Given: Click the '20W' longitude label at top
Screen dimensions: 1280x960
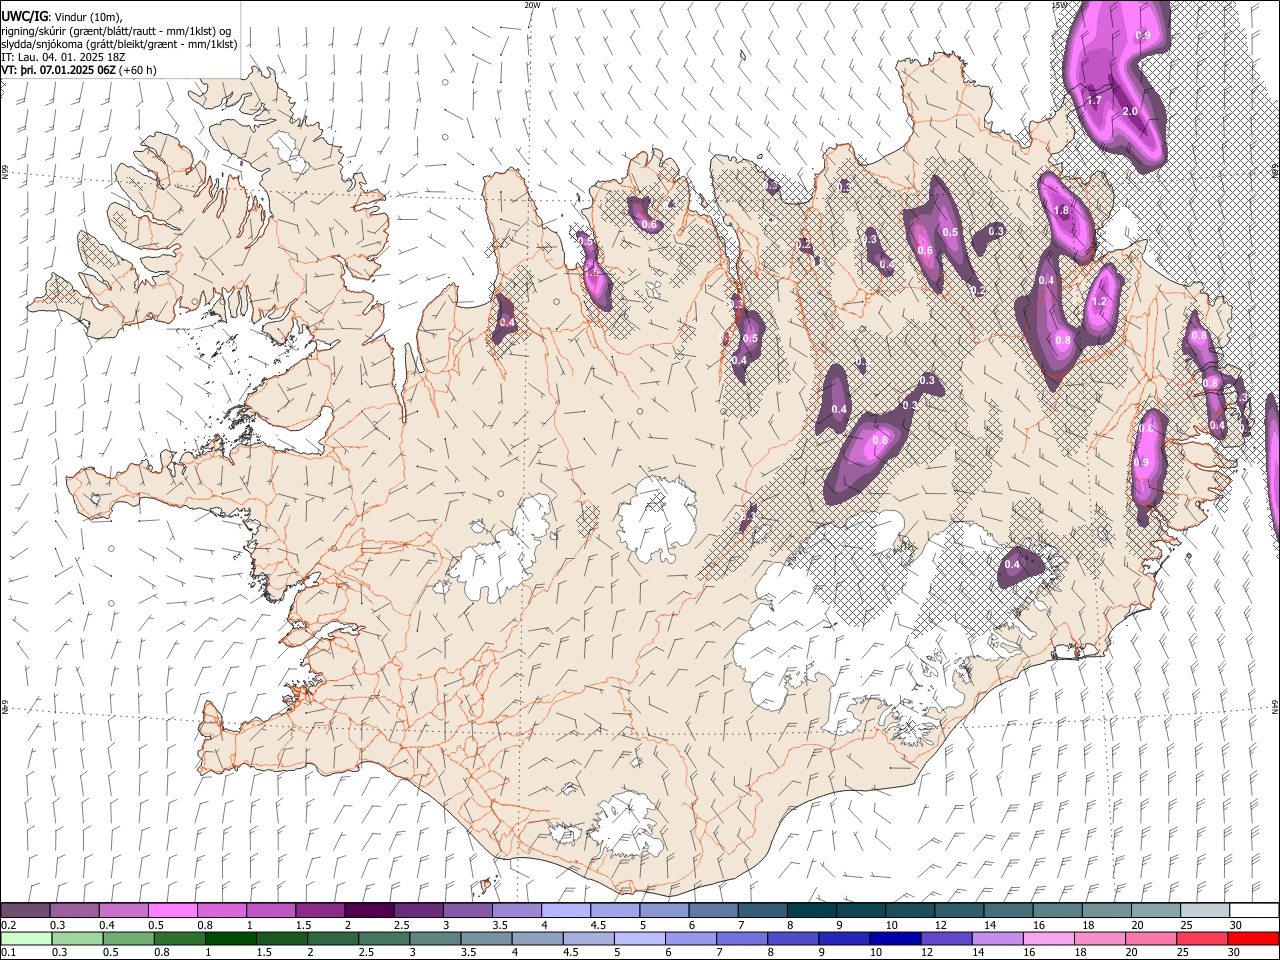Looking at the screenshot, I should point(532,5).
